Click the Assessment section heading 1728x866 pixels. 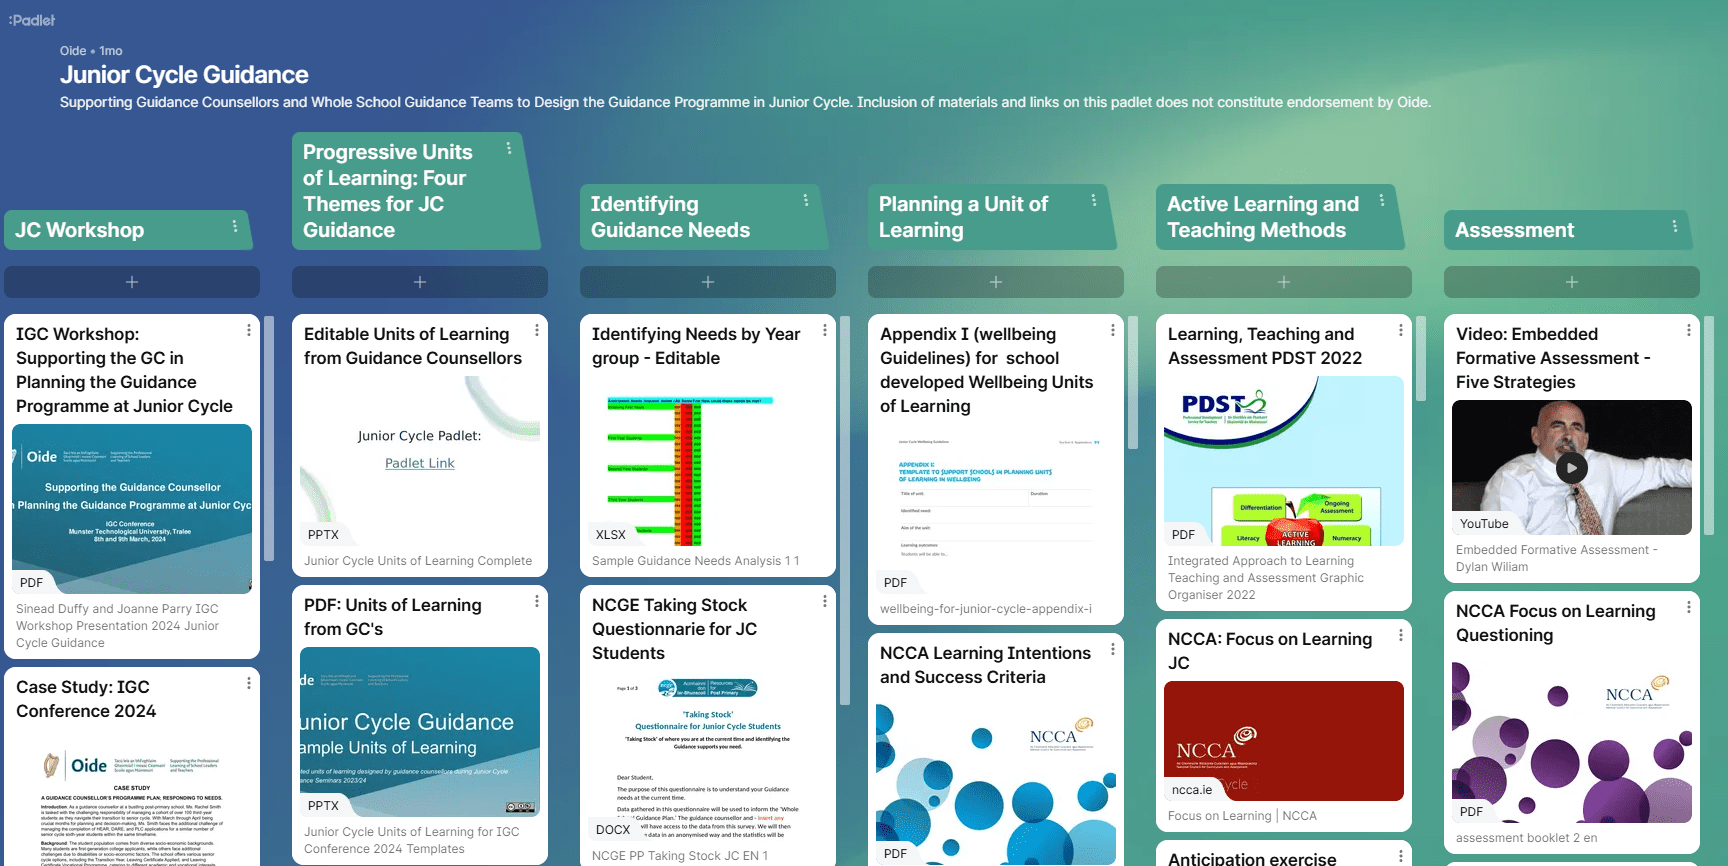1514,230
